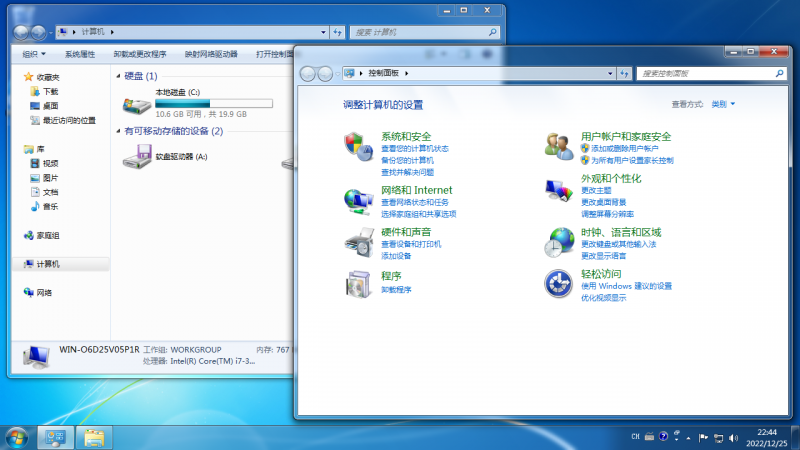Open 查看您的计算机状态 link
This screenshot has width=800, height=450.
[415, 148]
